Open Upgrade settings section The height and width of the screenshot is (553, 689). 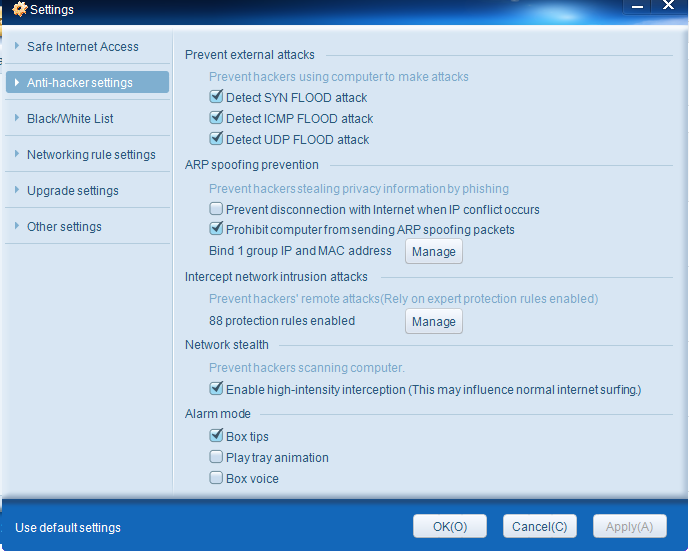coord(87,190)
